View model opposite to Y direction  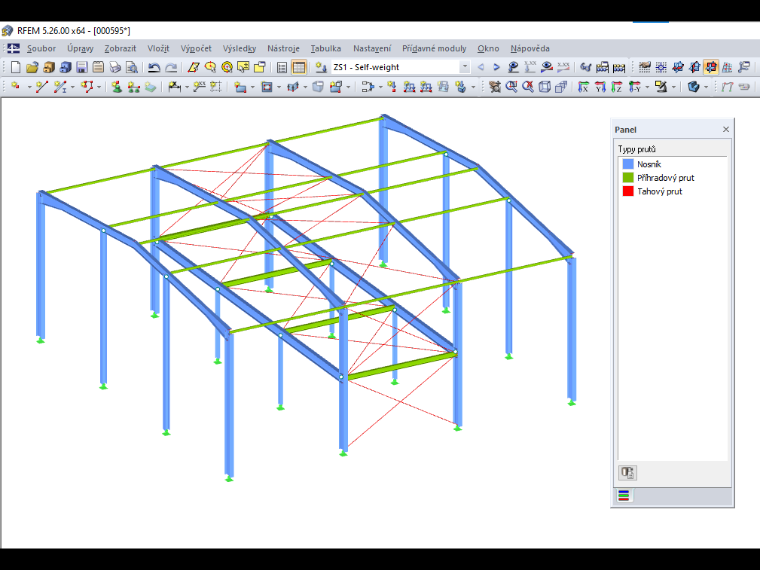(x=634, y=87)
